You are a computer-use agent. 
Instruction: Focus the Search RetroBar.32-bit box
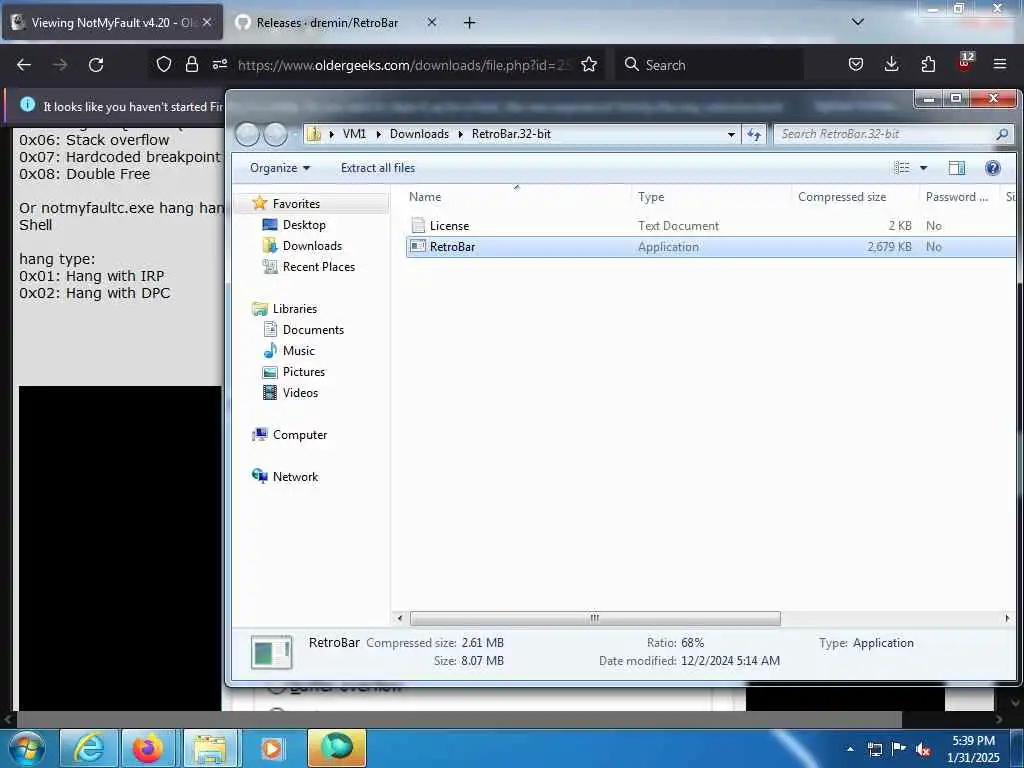pyautogui.click(x=893, y=134)
